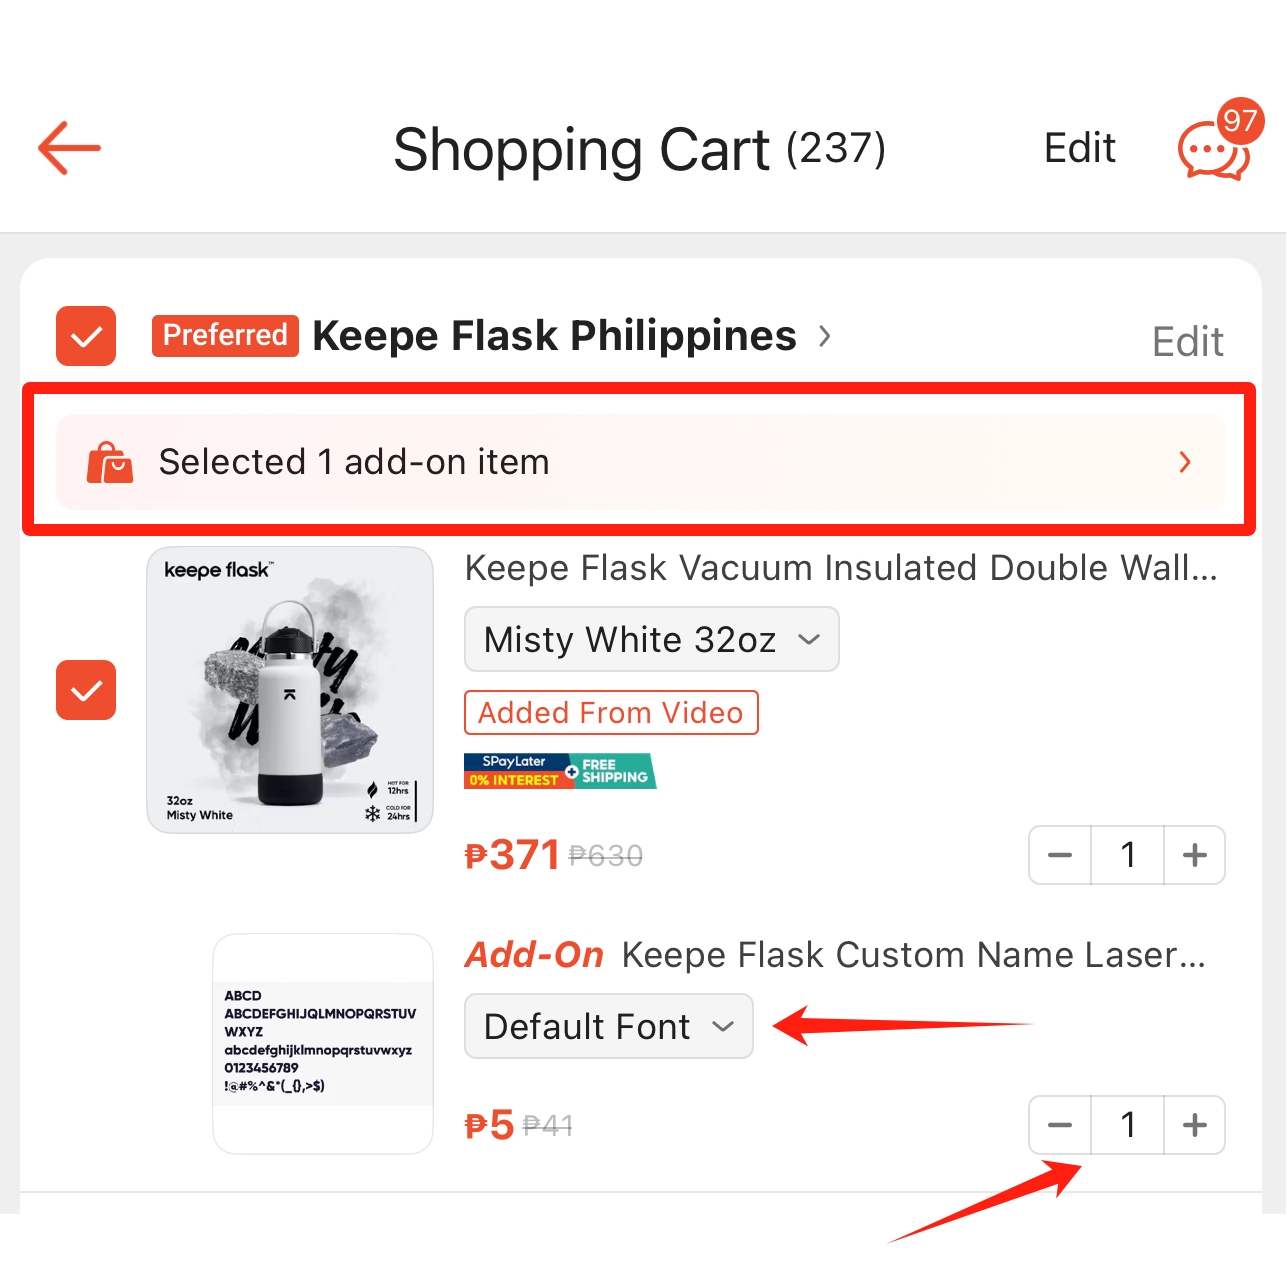Open the Default Font variation dropdown
1287x1287 pixels.
tap(609, 1026)
